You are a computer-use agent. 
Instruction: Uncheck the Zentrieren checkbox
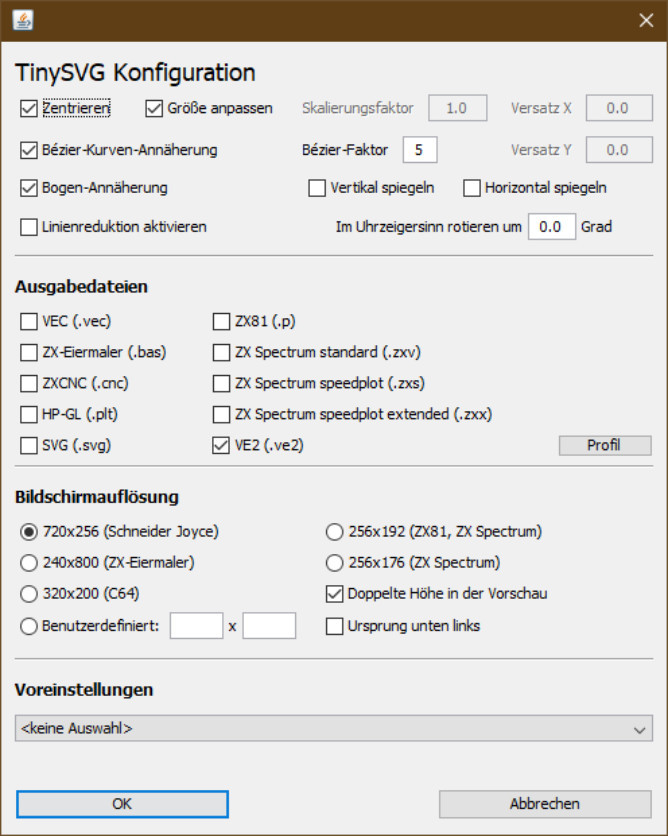(x=28, y=108)
